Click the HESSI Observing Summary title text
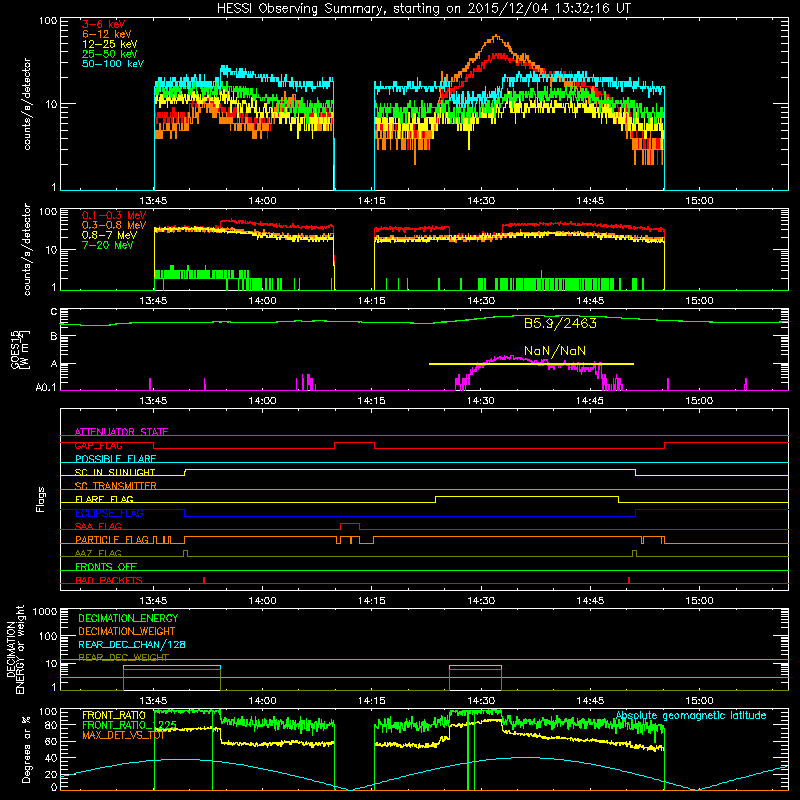The image size is (800, 800). tap(424, 9)
